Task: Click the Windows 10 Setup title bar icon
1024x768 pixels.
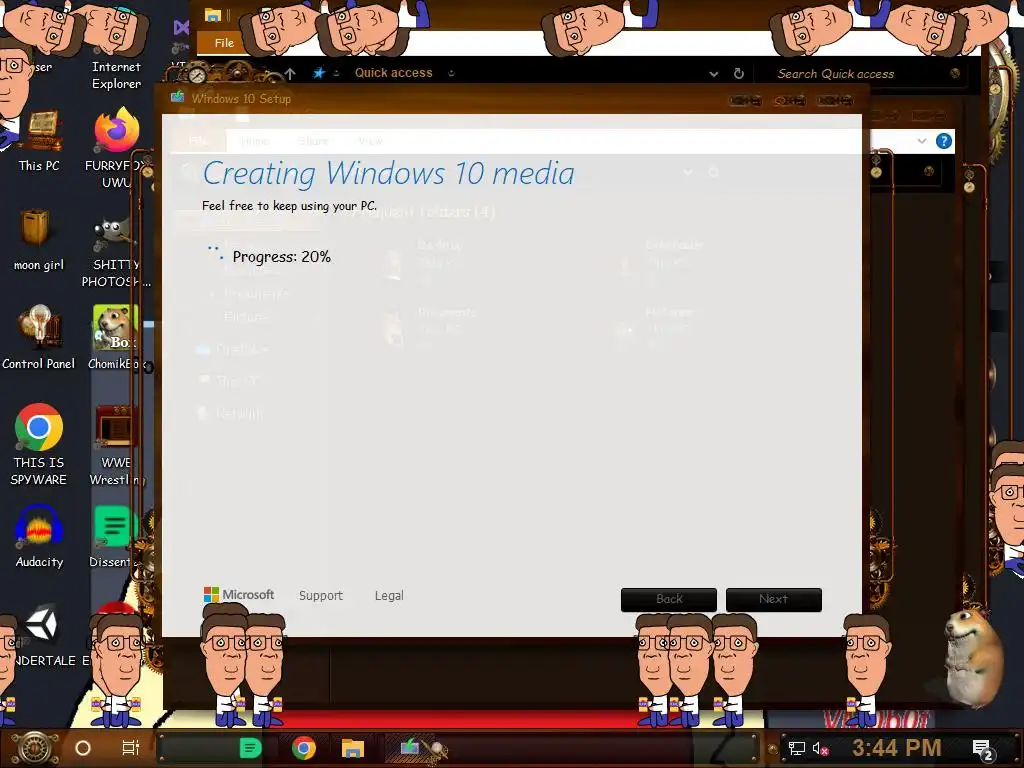Action: point(177,98)
